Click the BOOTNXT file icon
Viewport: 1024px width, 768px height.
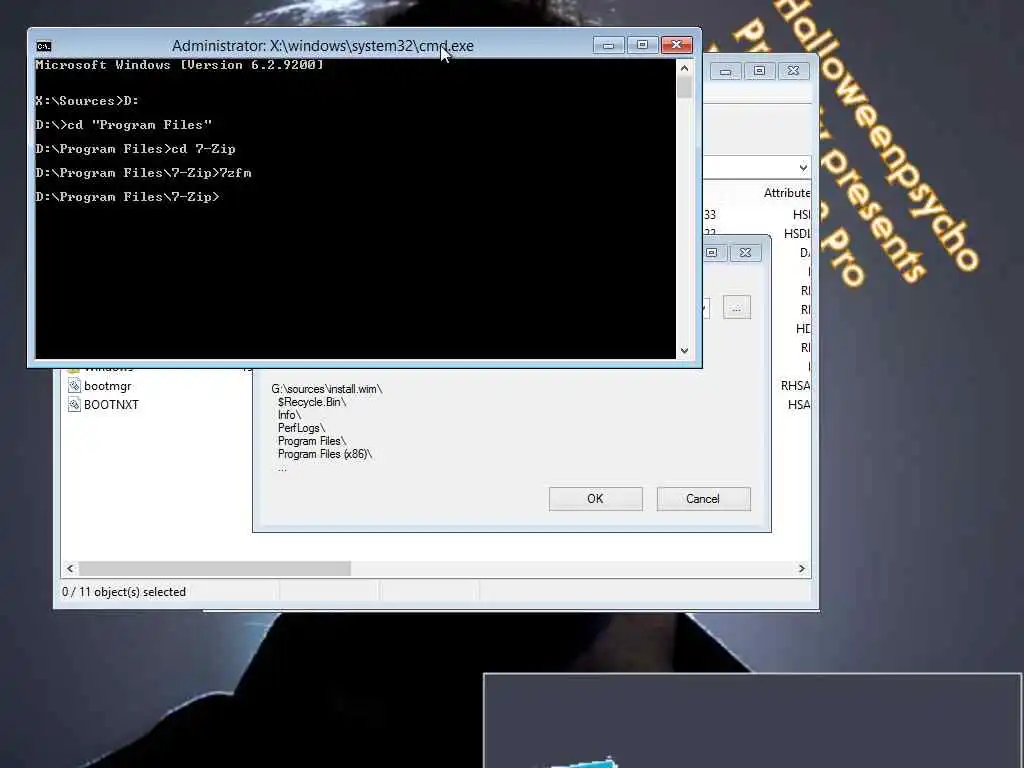pyautogui.click(x=74, y=404)
